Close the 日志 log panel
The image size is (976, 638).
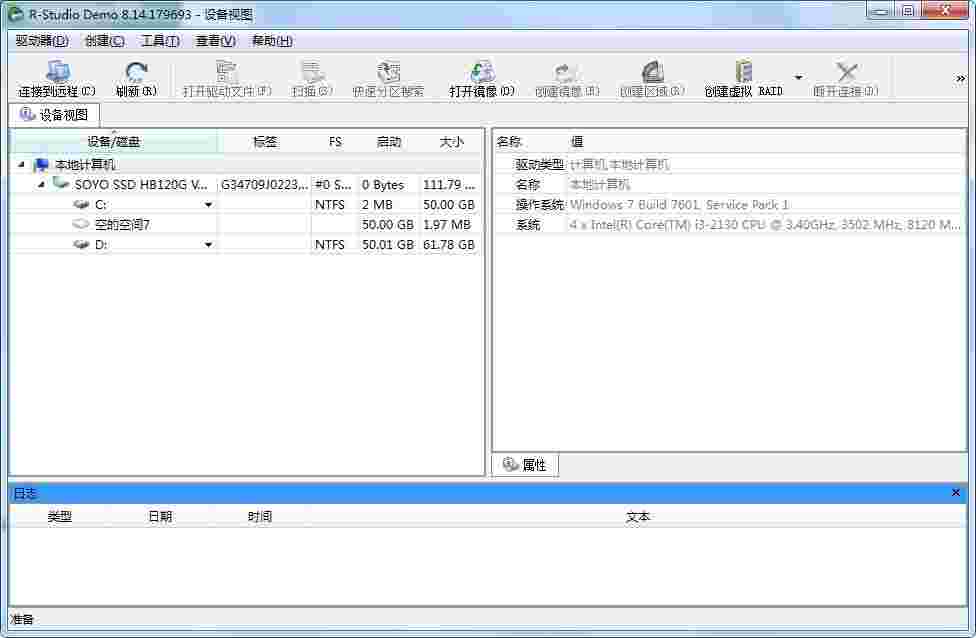[955, 492]
